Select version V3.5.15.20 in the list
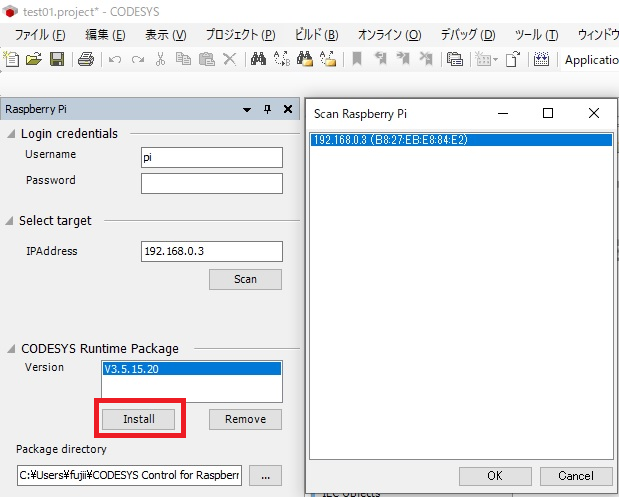The height and width of the screenshot is (497, 619). pyautogui.click(x=191, y=369)
